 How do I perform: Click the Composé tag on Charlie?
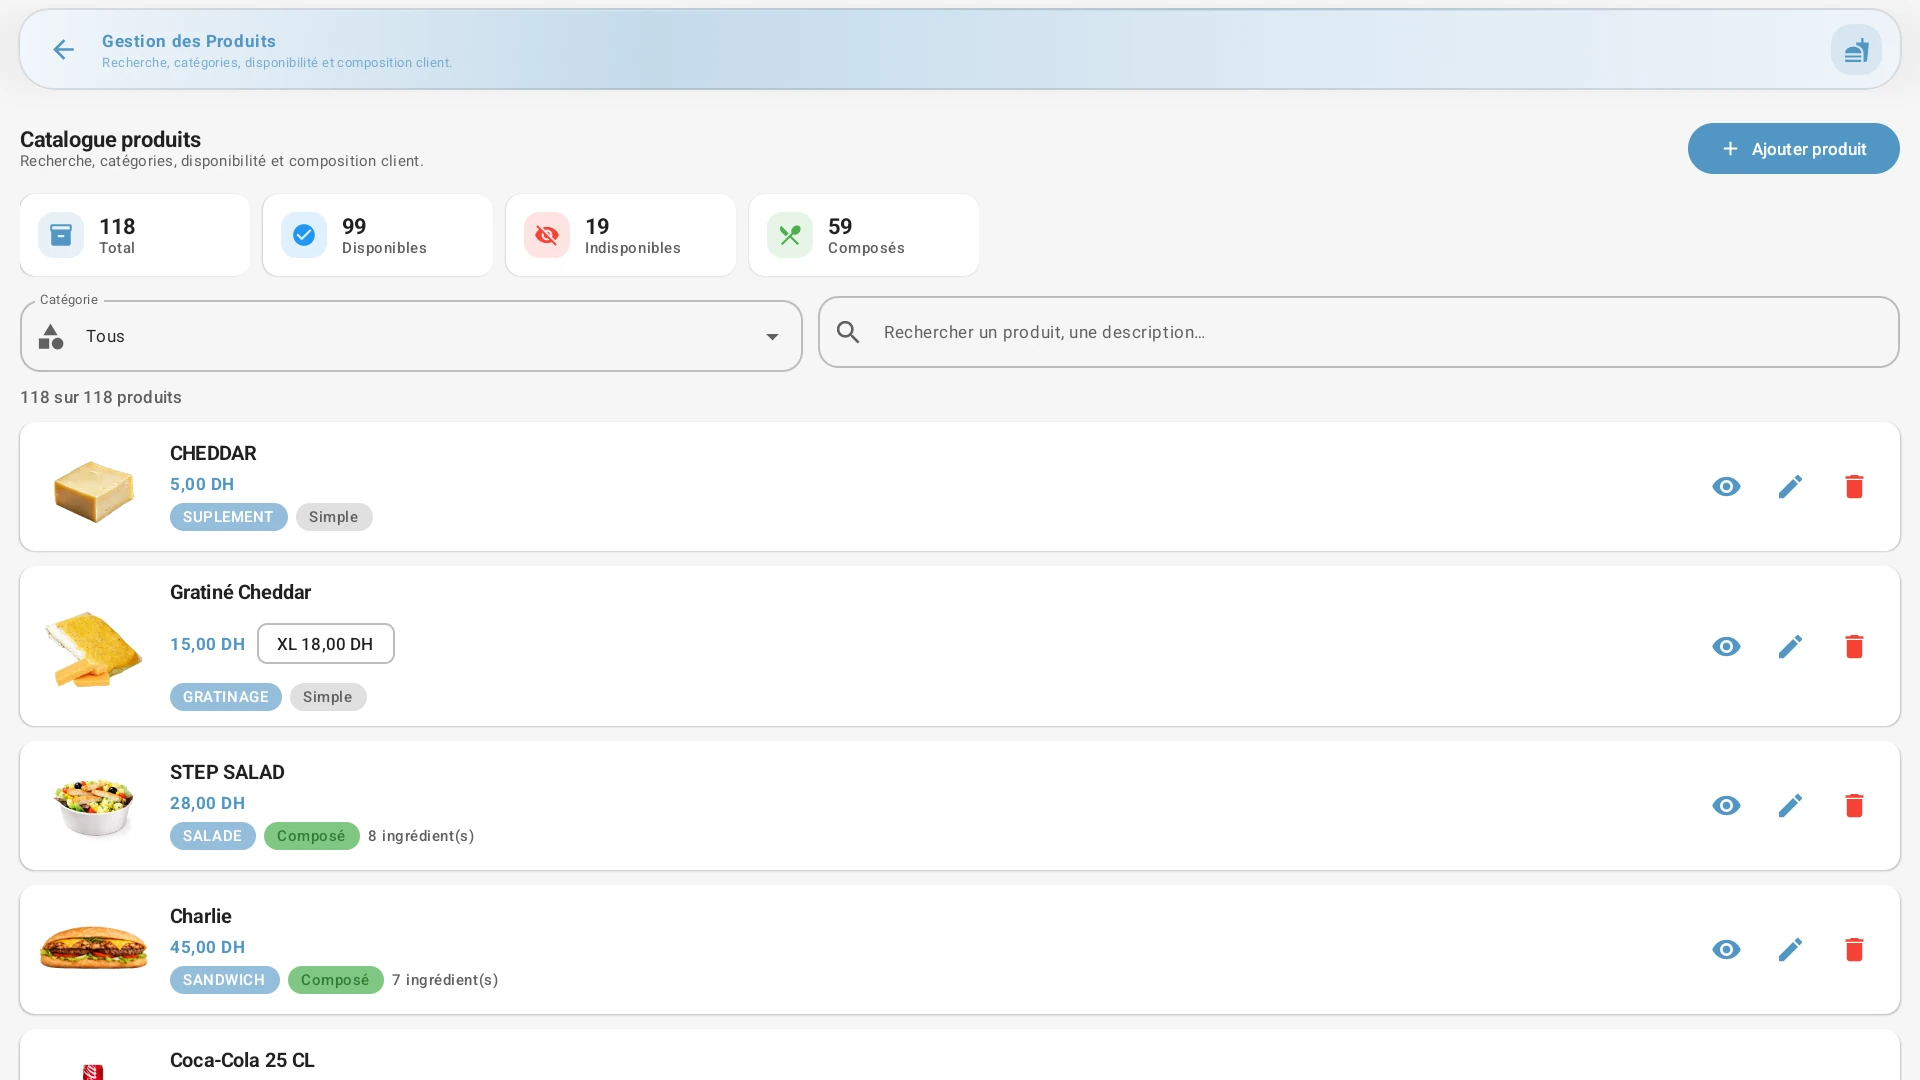coord(336,980)
